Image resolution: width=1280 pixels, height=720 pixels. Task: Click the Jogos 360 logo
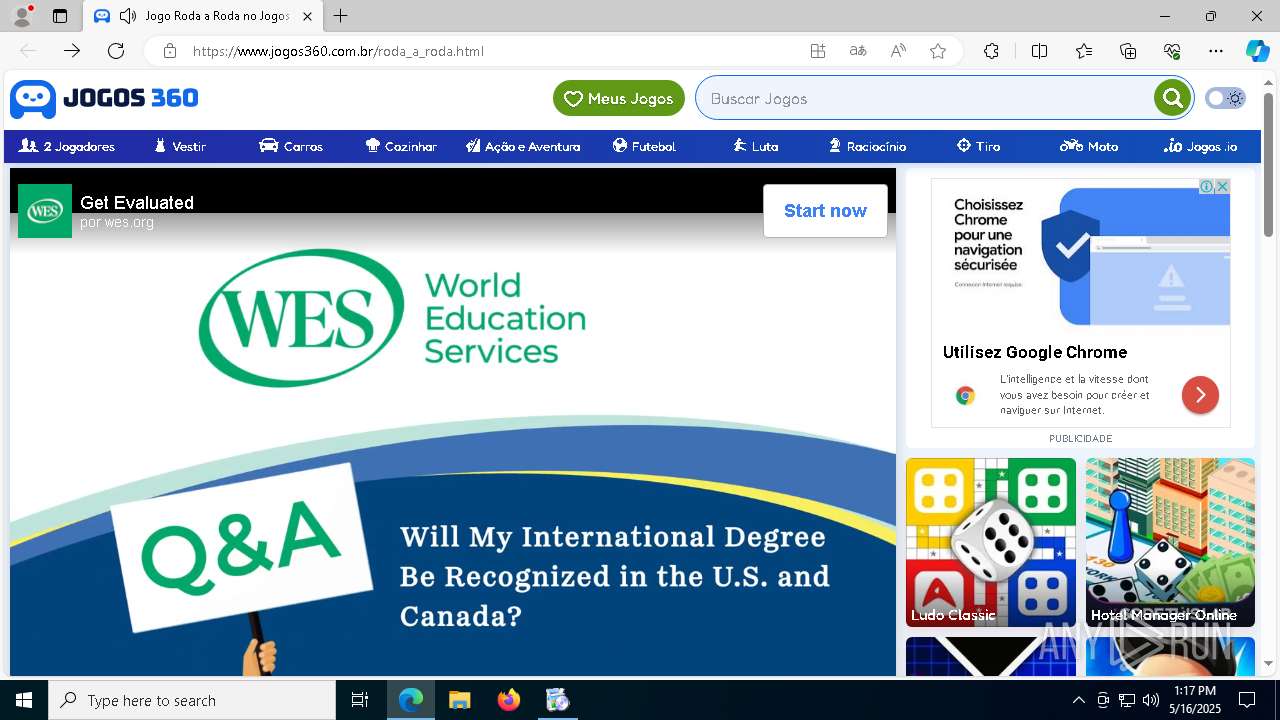104,98
